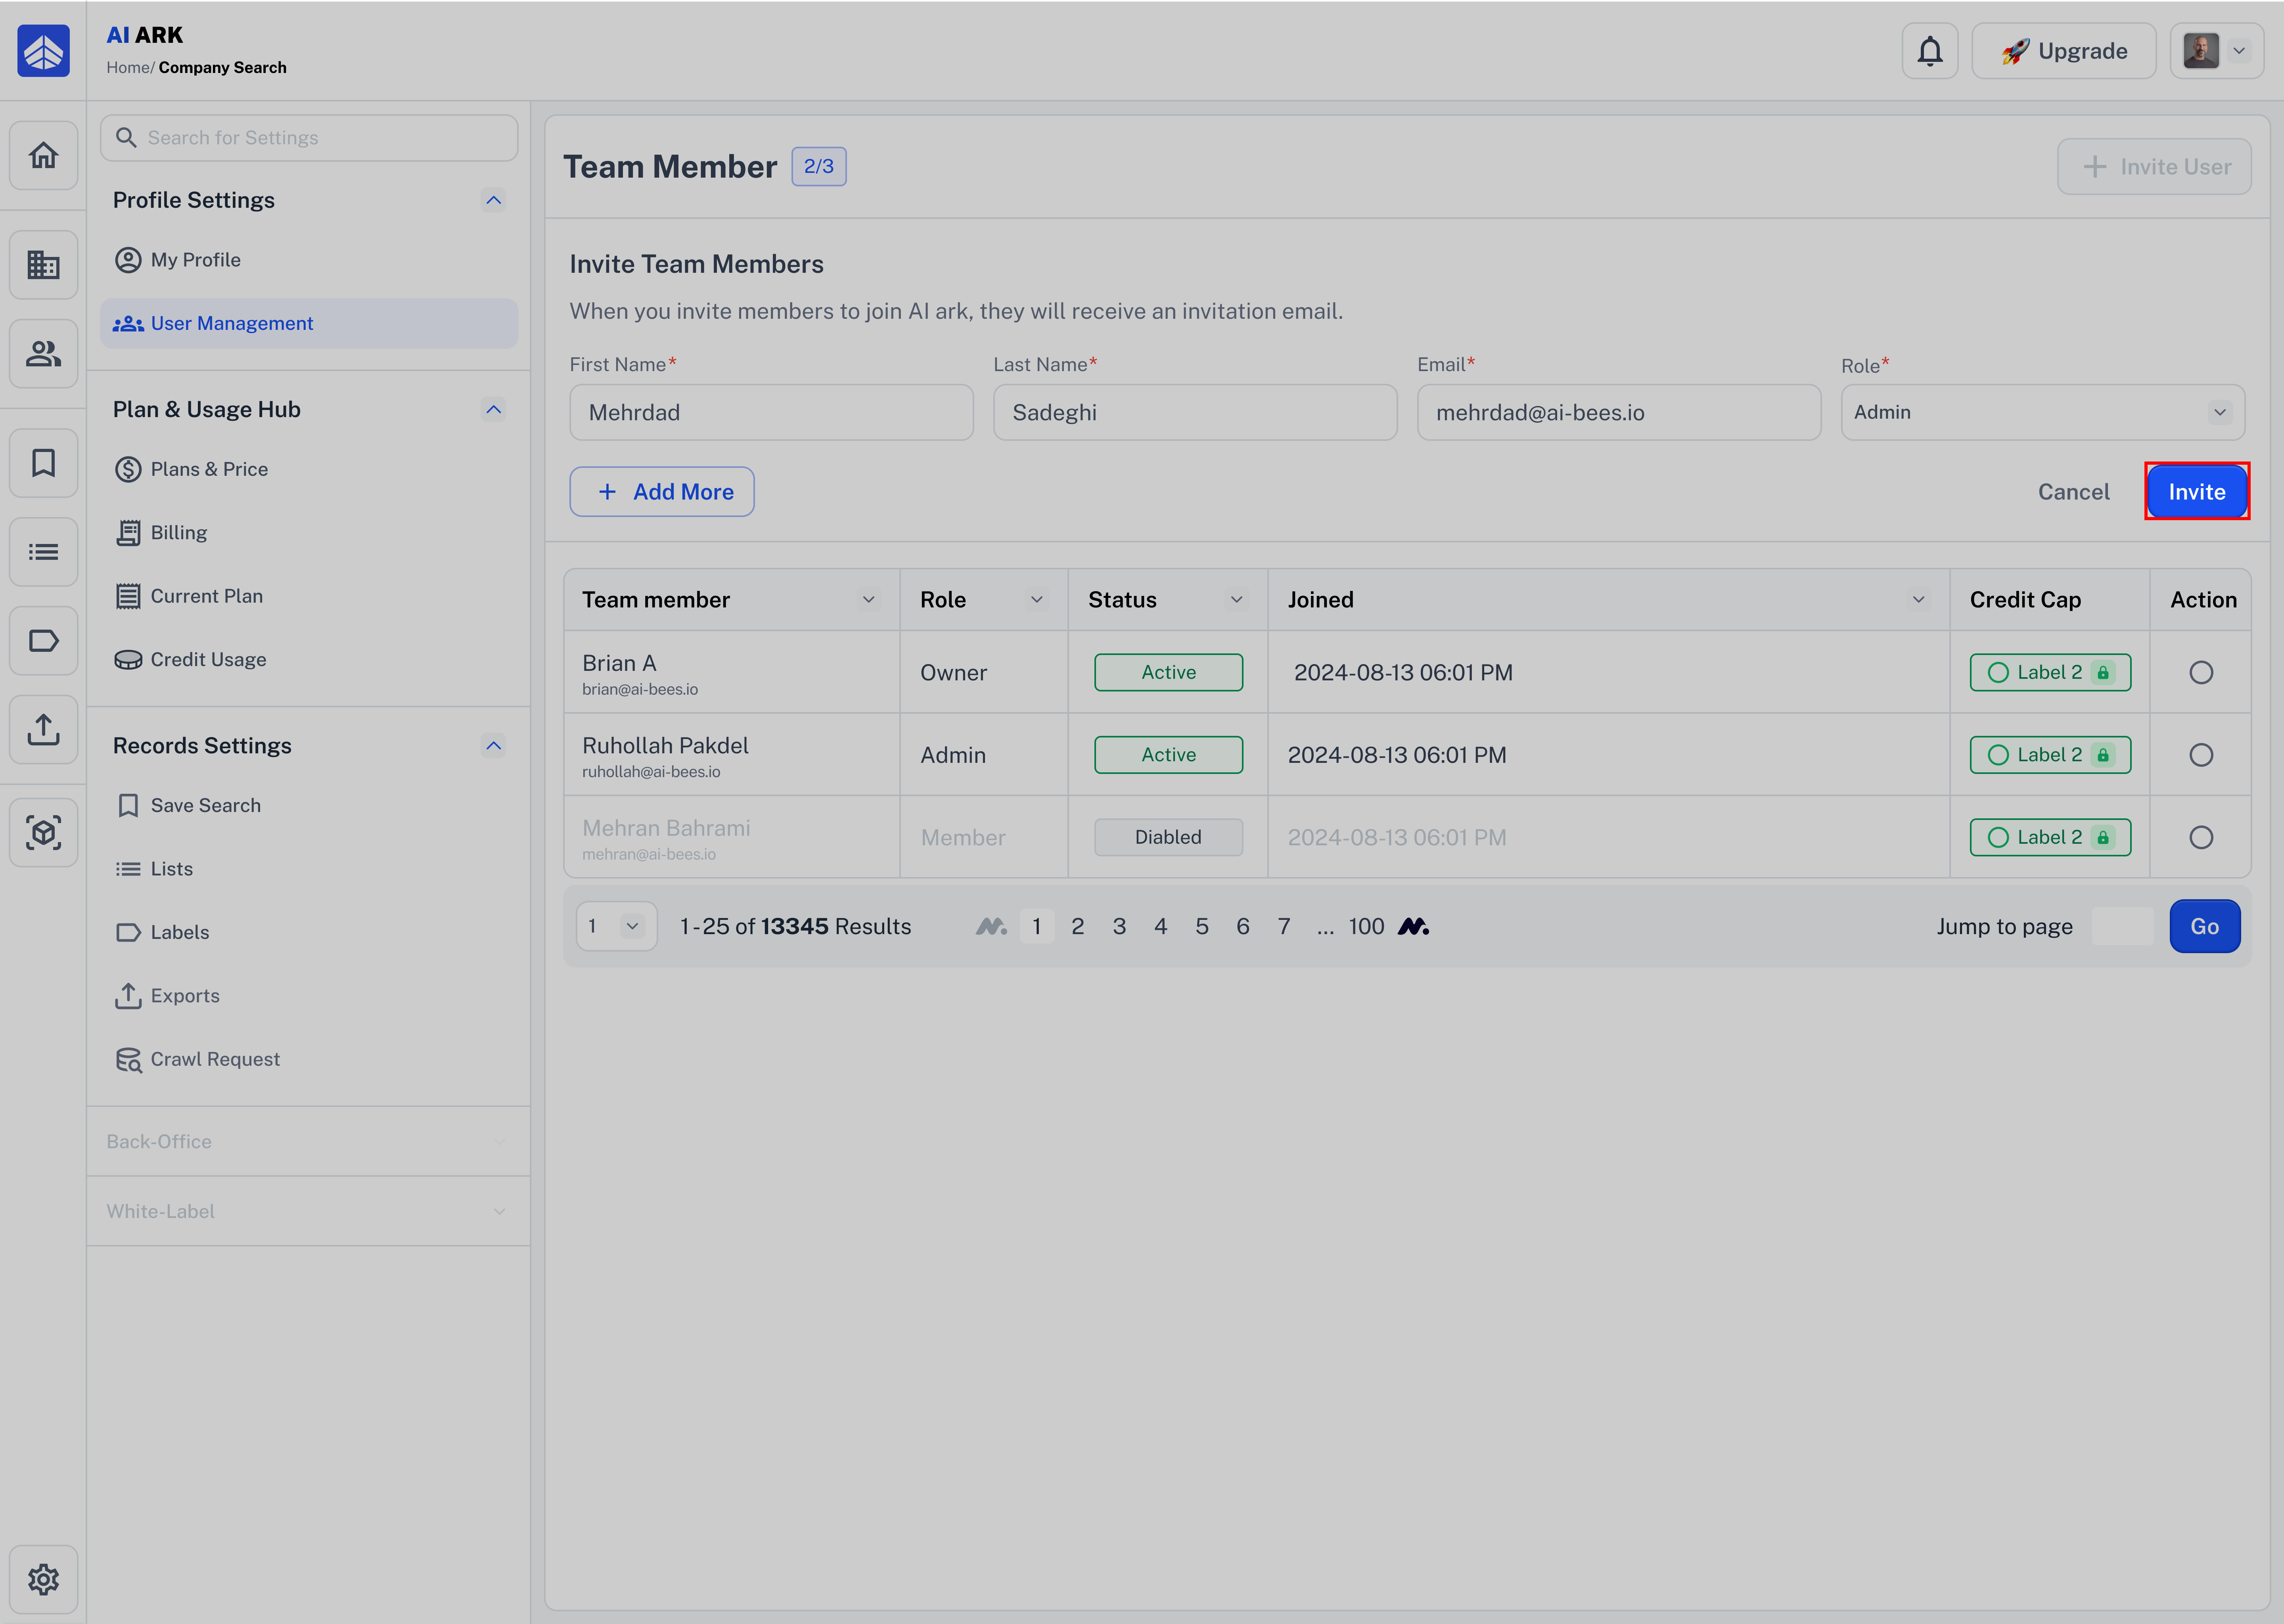Collapse the Plan & Usage Hub section
This screenshot has width=2284, height=1624.
(x=493, y=409)
